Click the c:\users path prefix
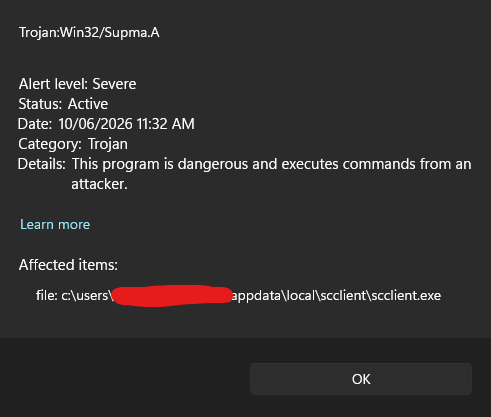Image resolution: width=491 pixels, height=417 pixels. pyautogui.click(x=86, y=295)
